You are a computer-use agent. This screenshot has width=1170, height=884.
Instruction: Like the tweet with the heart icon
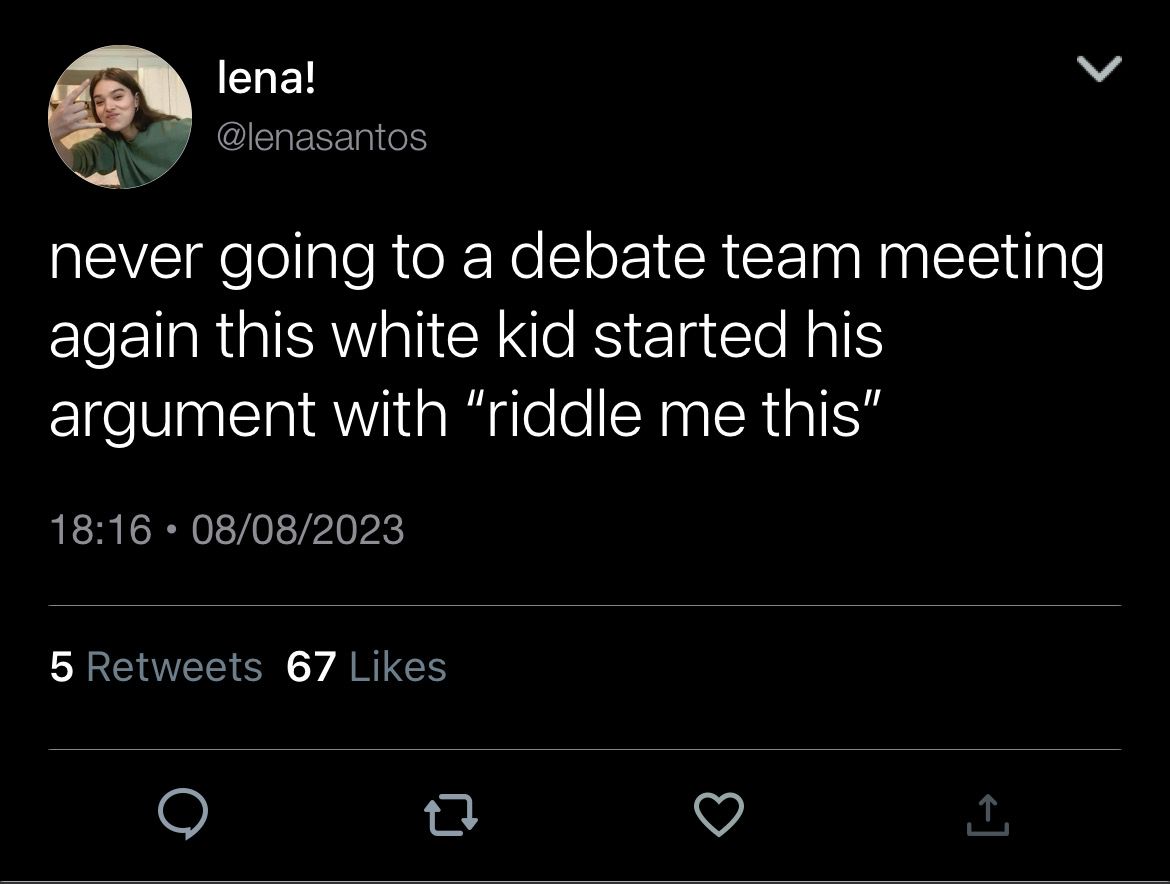click(x=719, y=814)
